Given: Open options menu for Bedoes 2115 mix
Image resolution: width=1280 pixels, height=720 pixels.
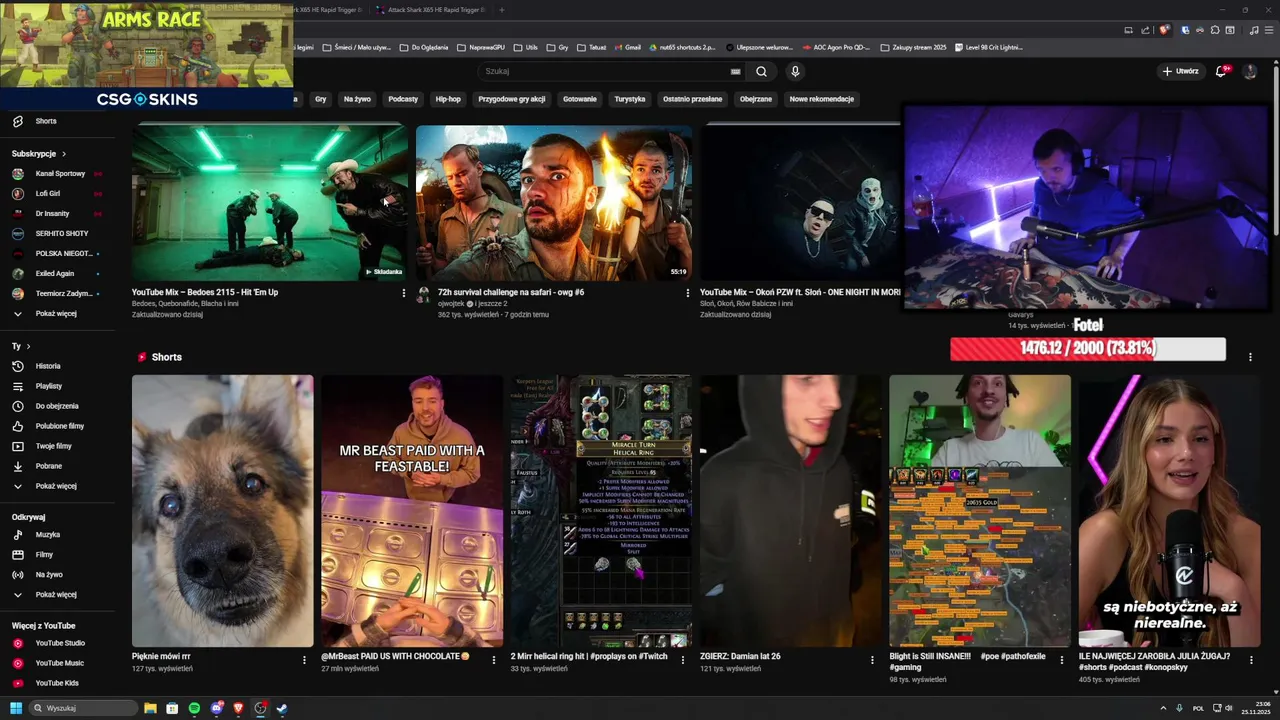Looking at the screenshot, I should tap(404, 293).
